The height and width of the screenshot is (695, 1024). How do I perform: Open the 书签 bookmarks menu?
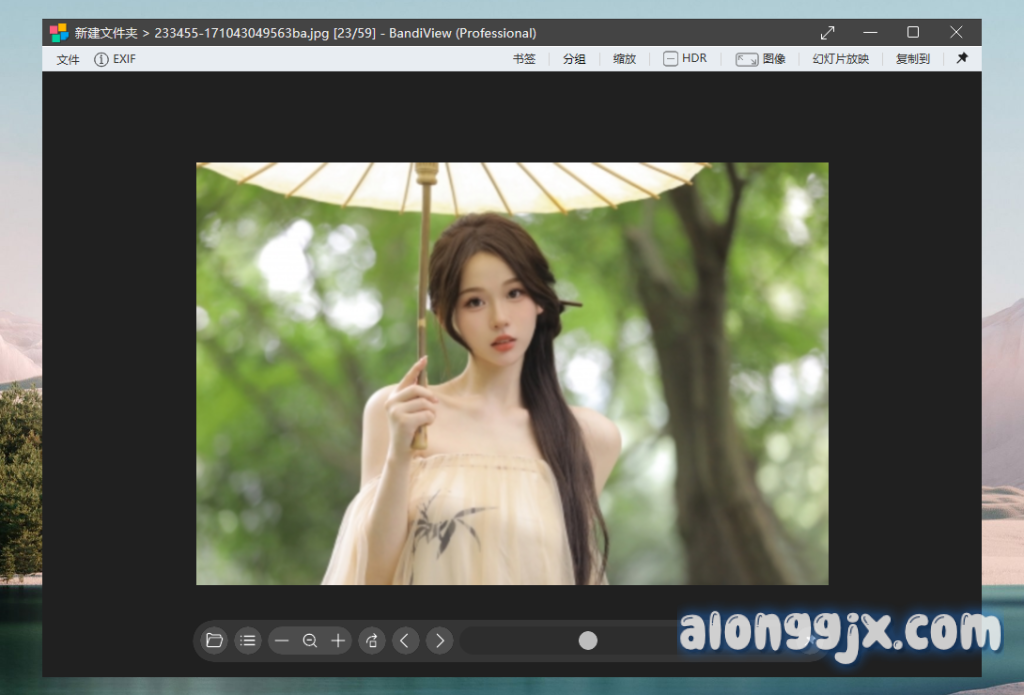click(x=523, y=59)
